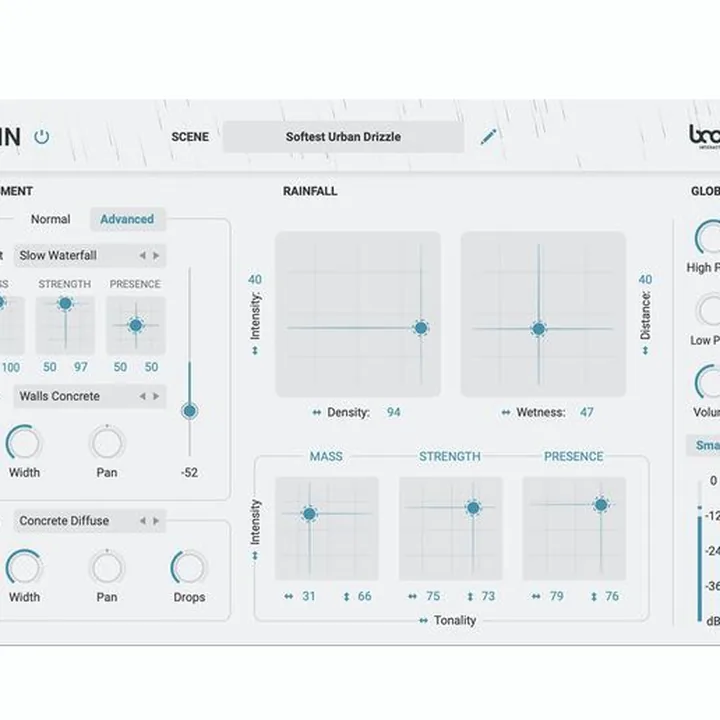The width and height of the screenshot is (720, 720).
Task: Click the PRESENCE vertical value 76
Action: [x=612, y=596]
